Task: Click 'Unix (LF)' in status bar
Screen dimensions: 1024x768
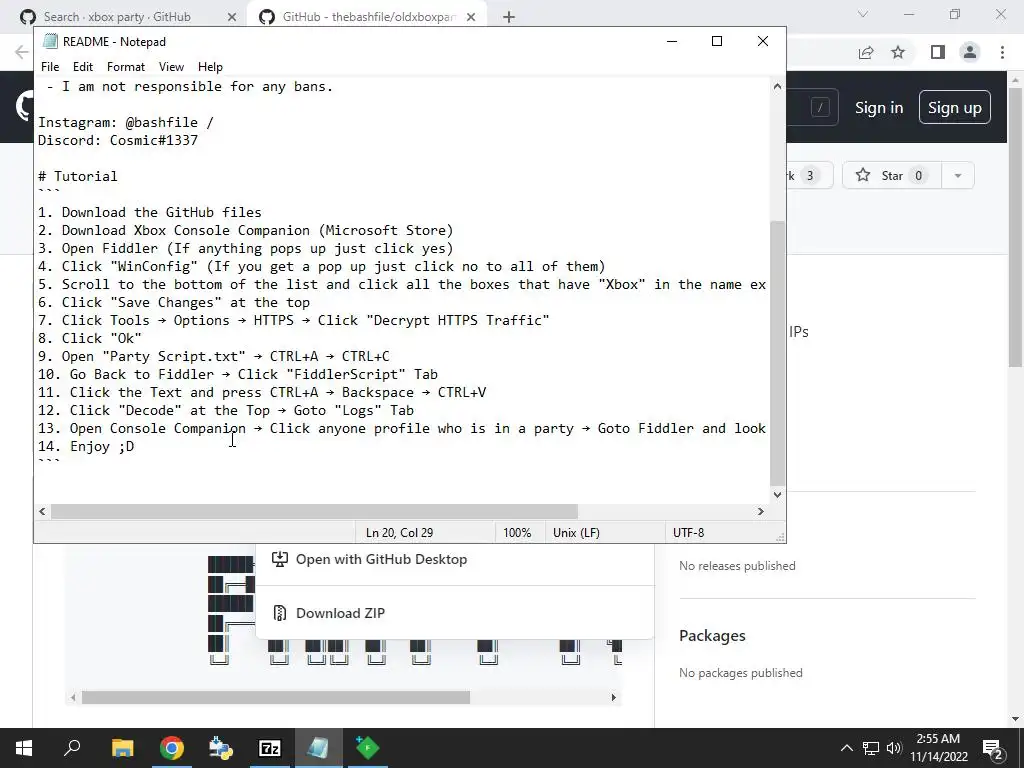Action: [576, 533]
